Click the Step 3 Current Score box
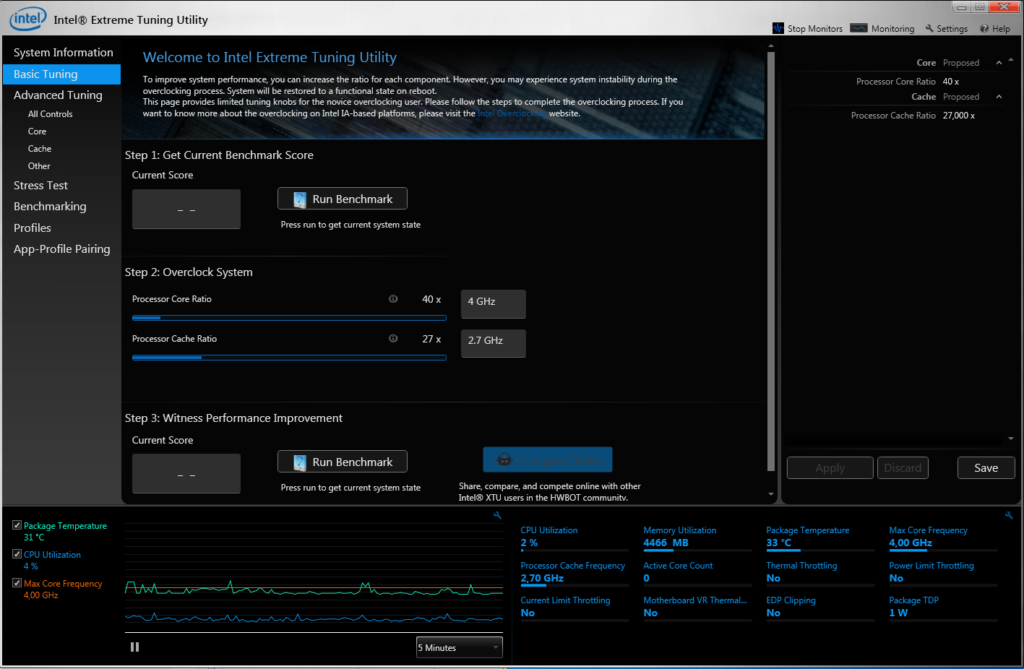This screenshot has height=669, width=1024. (186, 474)
